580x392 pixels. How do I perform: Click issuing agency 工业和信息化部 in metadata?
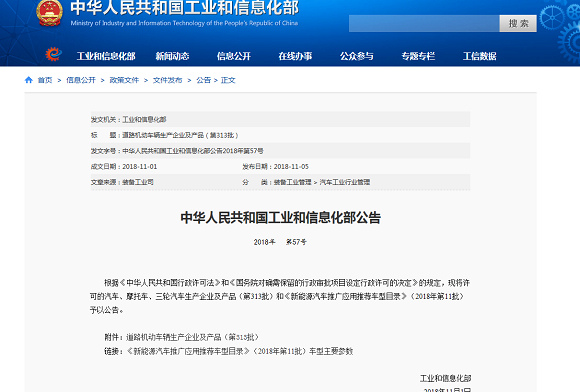pyautogui.click(x=144, y=119)
